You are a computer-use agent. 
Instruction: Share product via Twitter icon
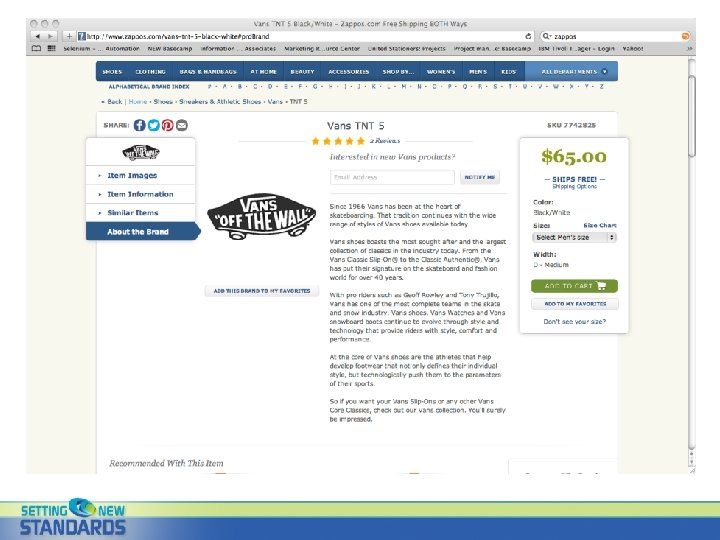[x=154, y=125]
